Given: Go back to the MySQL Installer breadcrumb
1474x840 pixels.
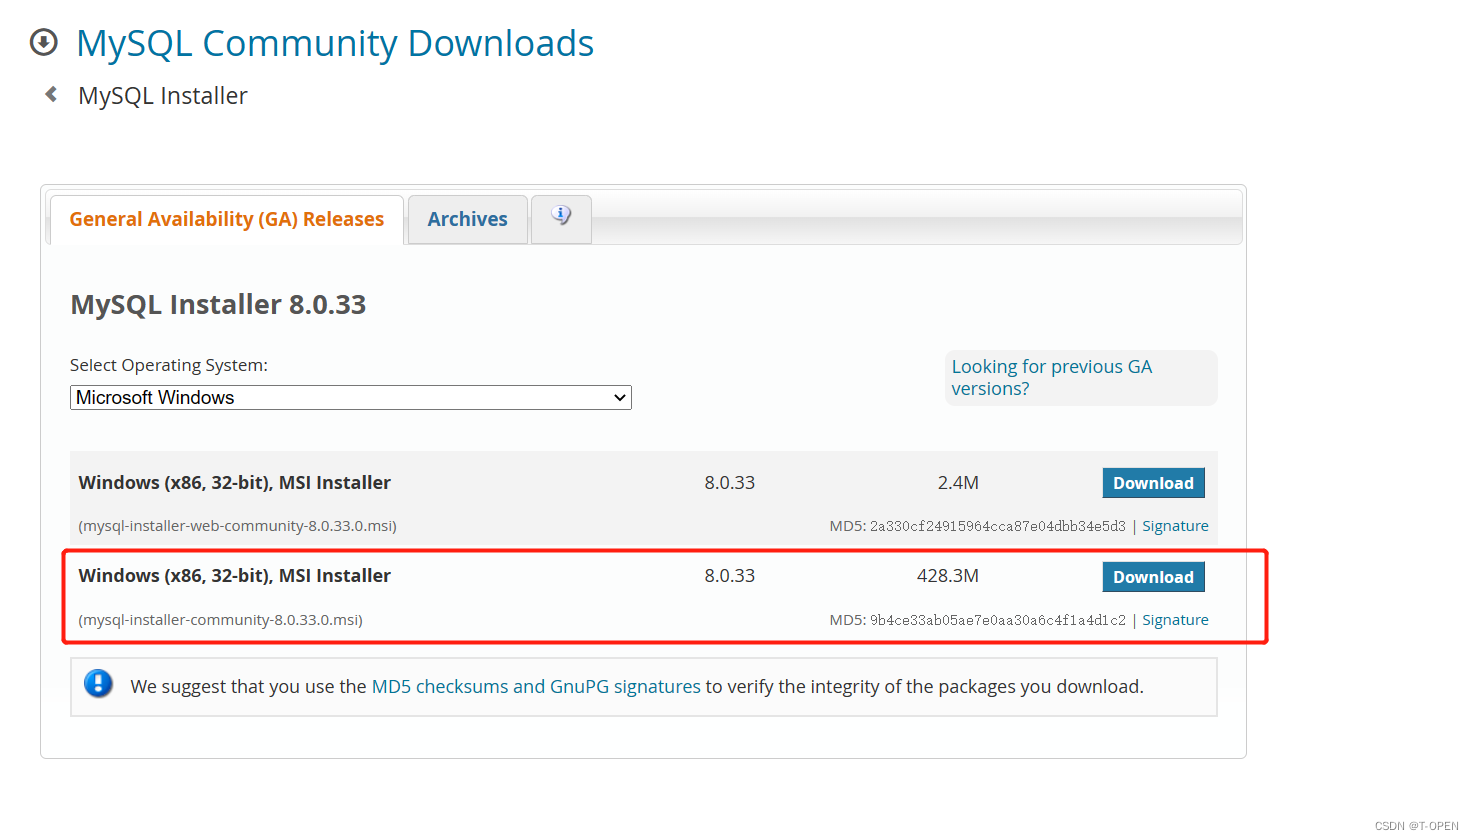Looking at the screenshot, I should 163,95.
